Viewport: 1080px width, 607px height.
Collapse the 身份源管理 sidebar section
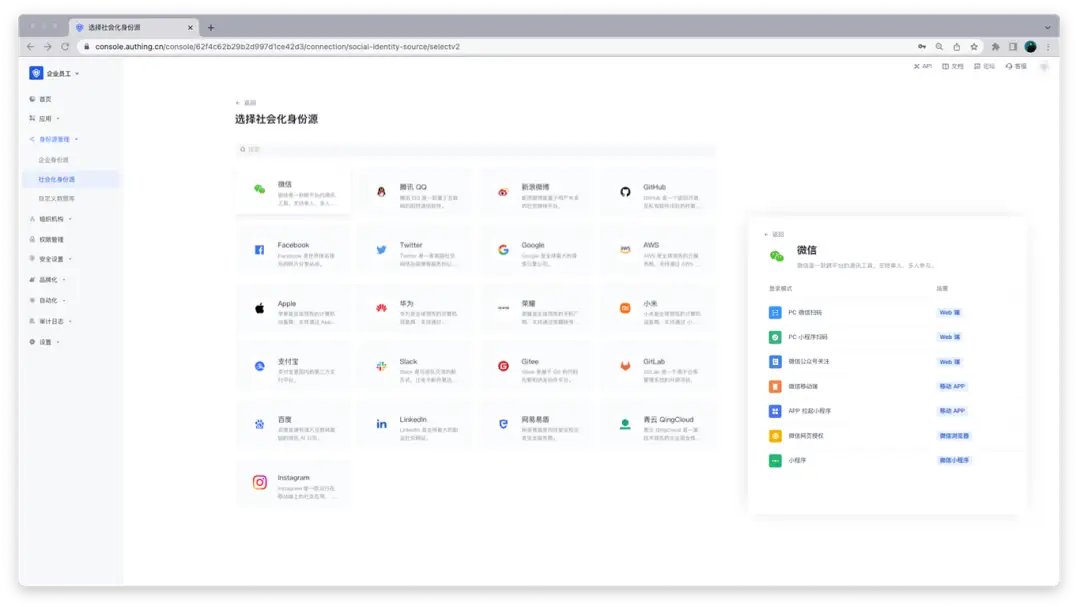[54, 139]
